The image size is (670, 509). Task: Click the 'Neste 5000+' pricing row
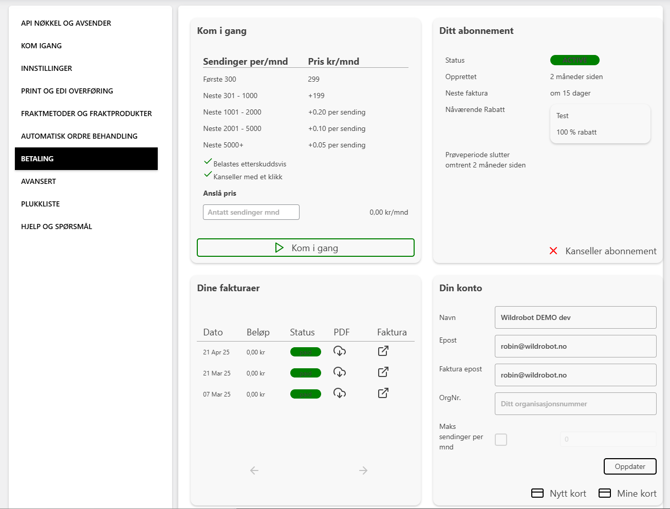tap(306, 145)
